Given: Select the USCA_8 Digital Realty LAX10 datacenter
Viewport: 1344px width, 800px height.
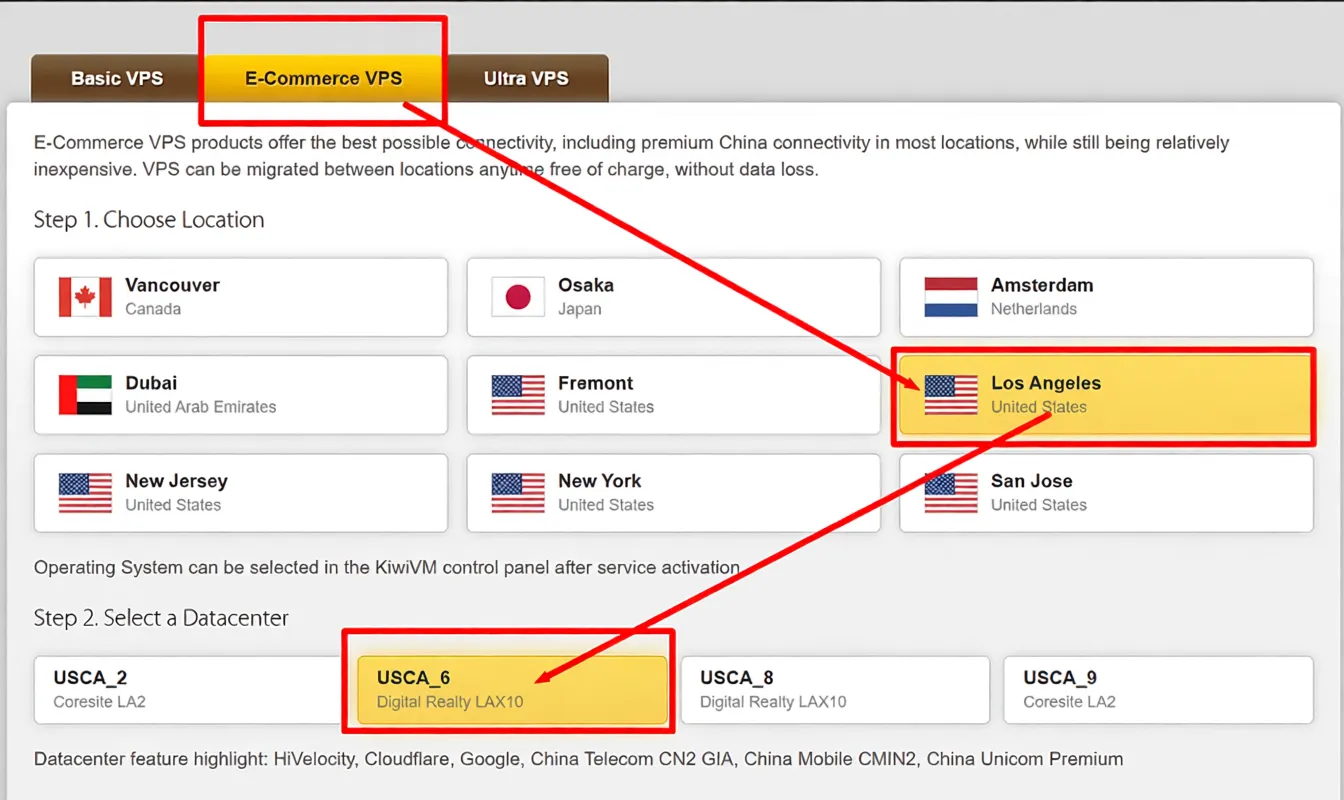Looking at the screenshot, I should point(835,690).
